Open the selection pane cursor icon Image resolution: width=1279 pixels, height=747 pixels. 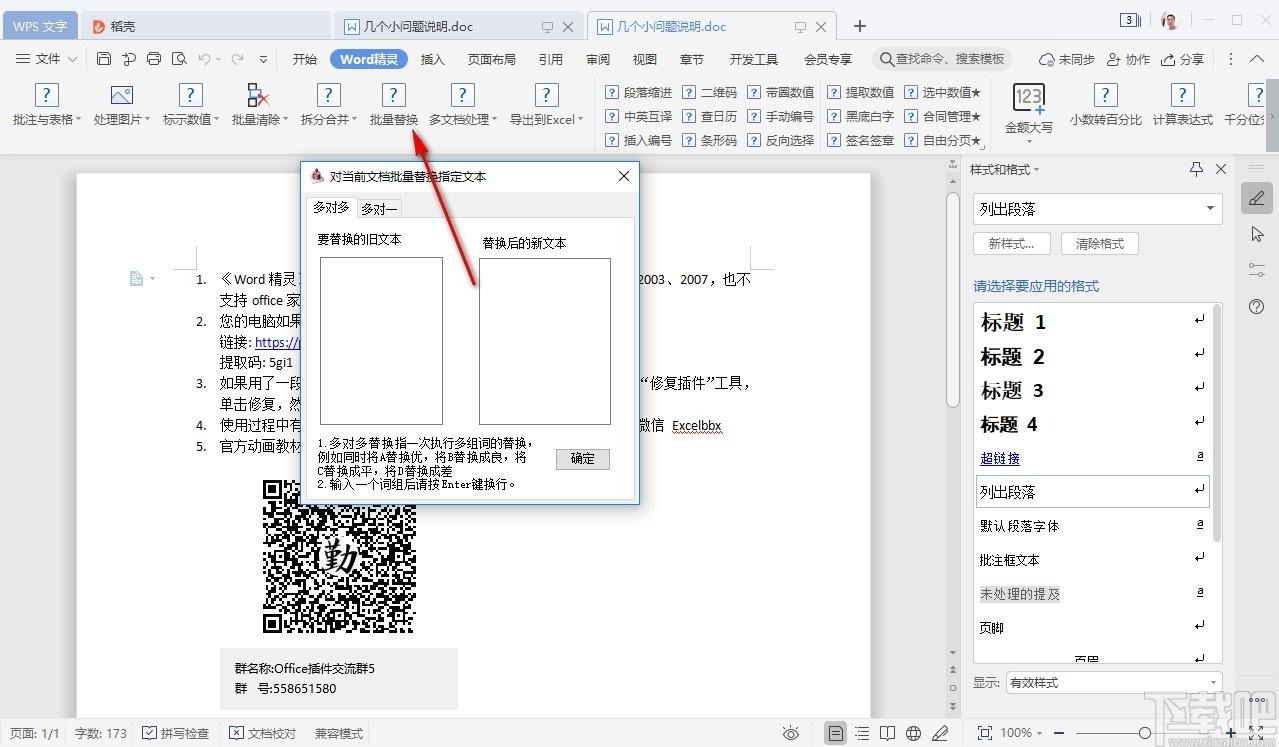coord(1257,234)
